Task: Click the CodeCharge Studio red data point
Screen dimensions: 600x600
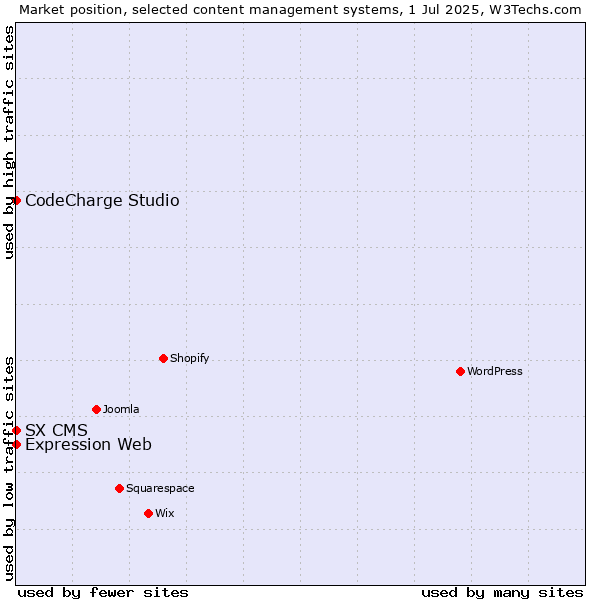Action: coord(16,201)
